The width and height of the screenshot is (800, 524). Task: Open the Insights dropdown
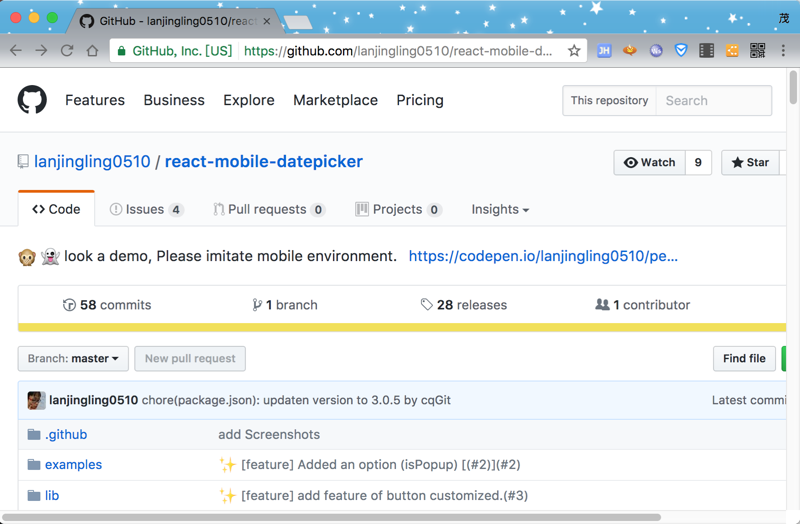(500, 210)
